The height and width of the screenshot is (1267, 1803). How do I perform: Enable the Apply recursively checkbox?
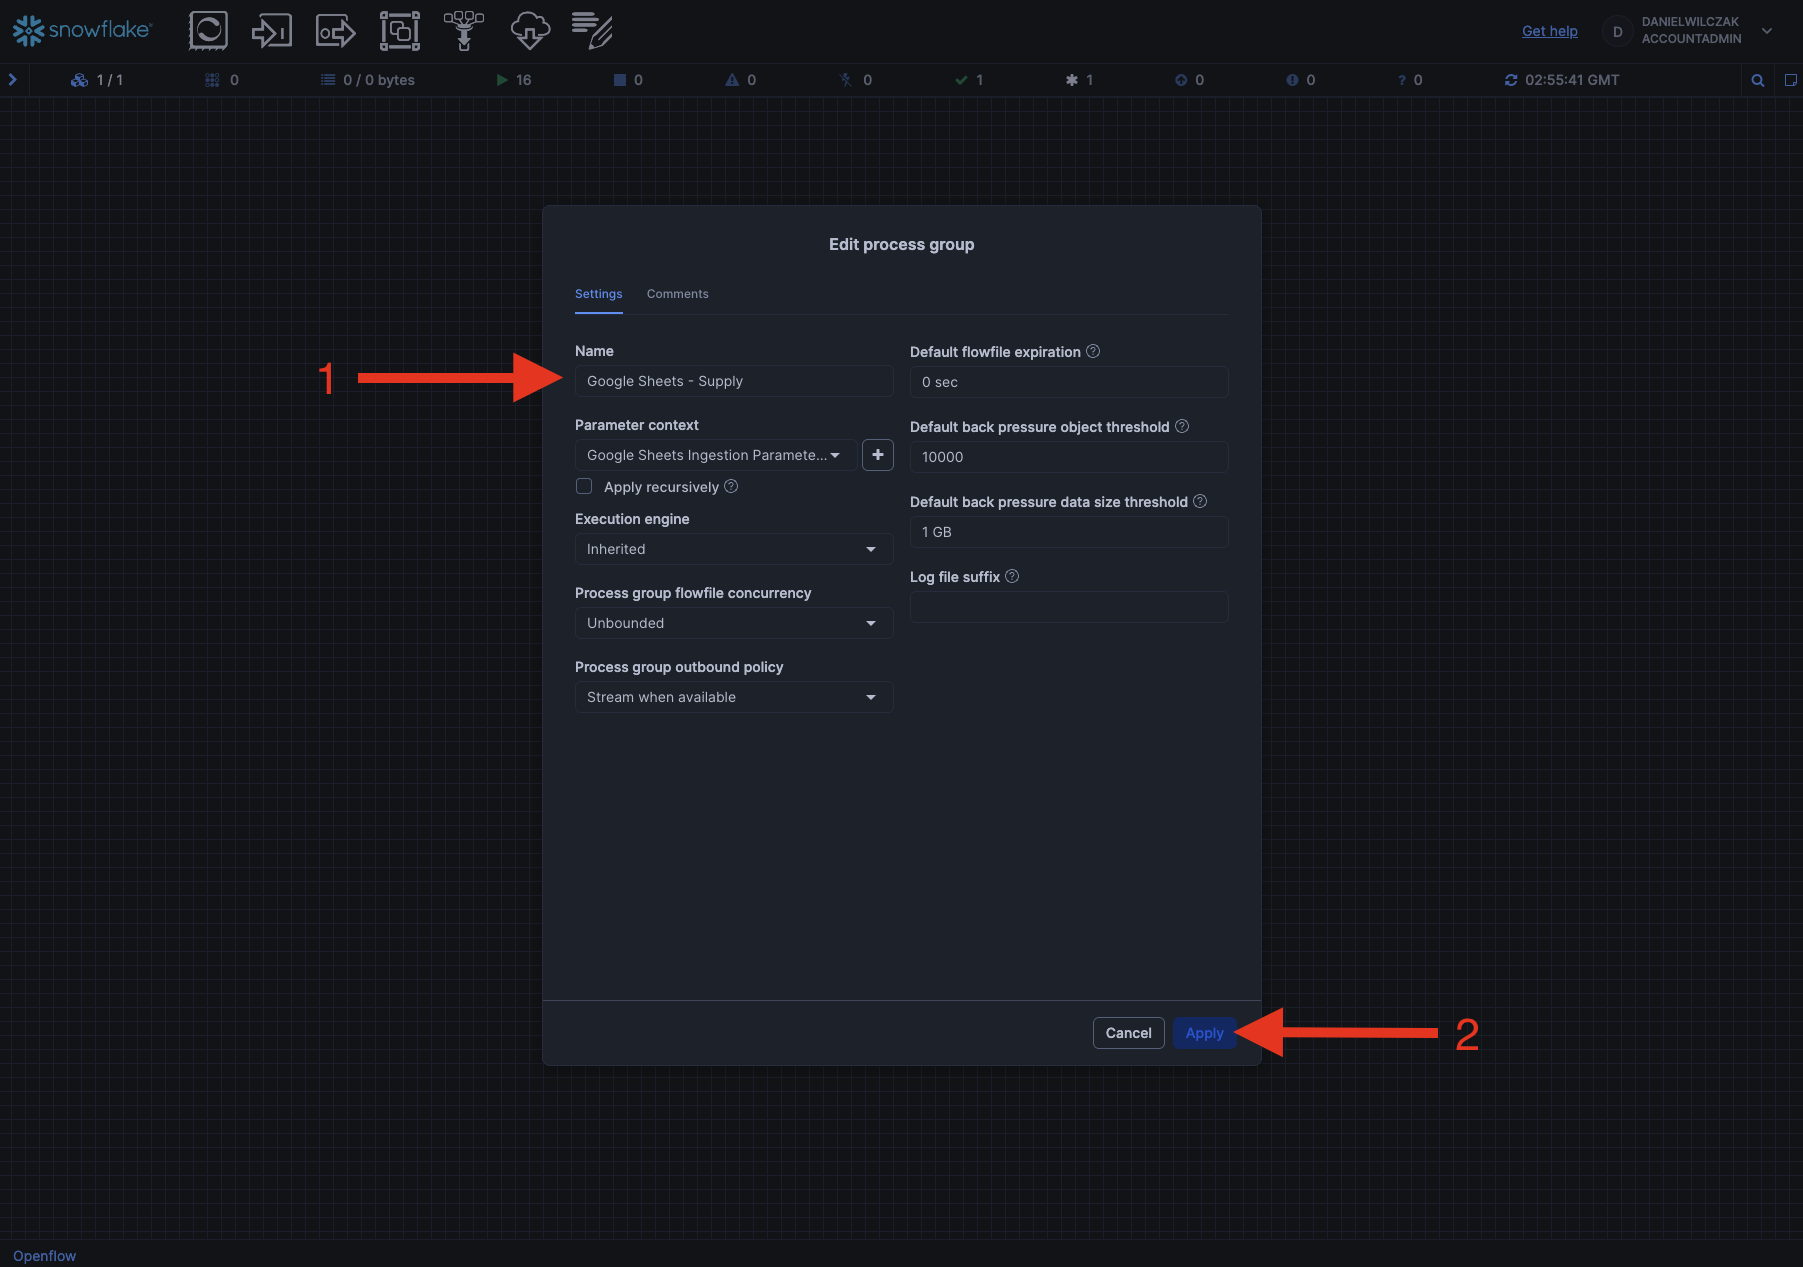pyautogui.click(x=584, y=487)
